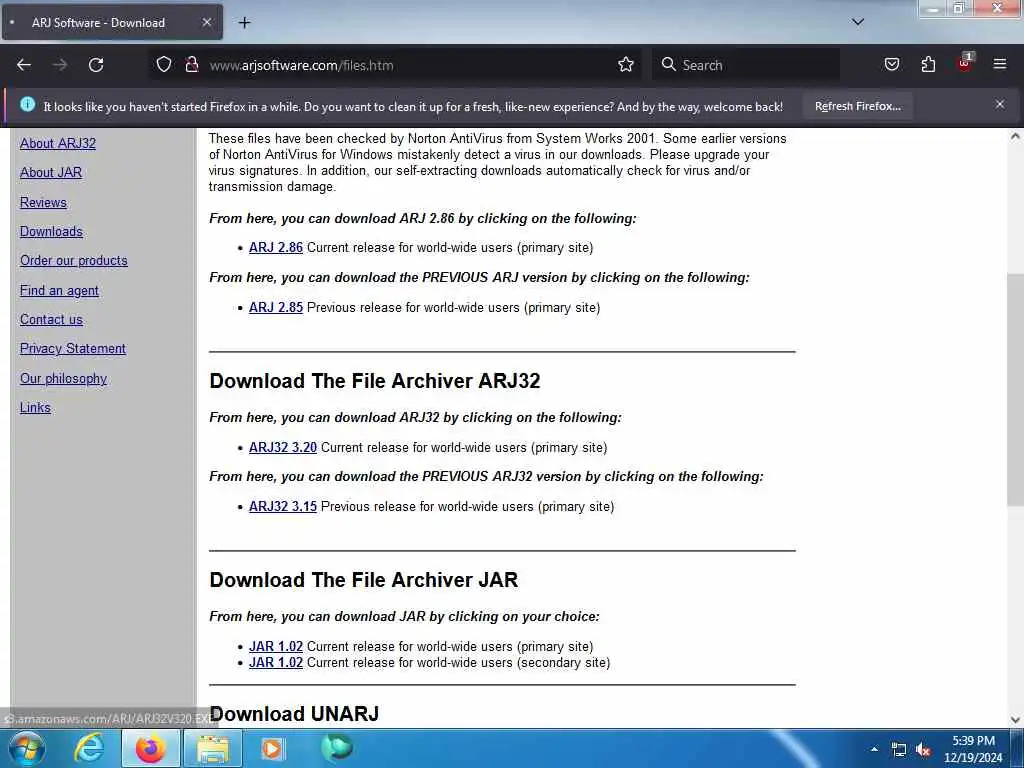
Task: Click the heading Download The File Archiver ARJ32
Action: tap(375, 381)
